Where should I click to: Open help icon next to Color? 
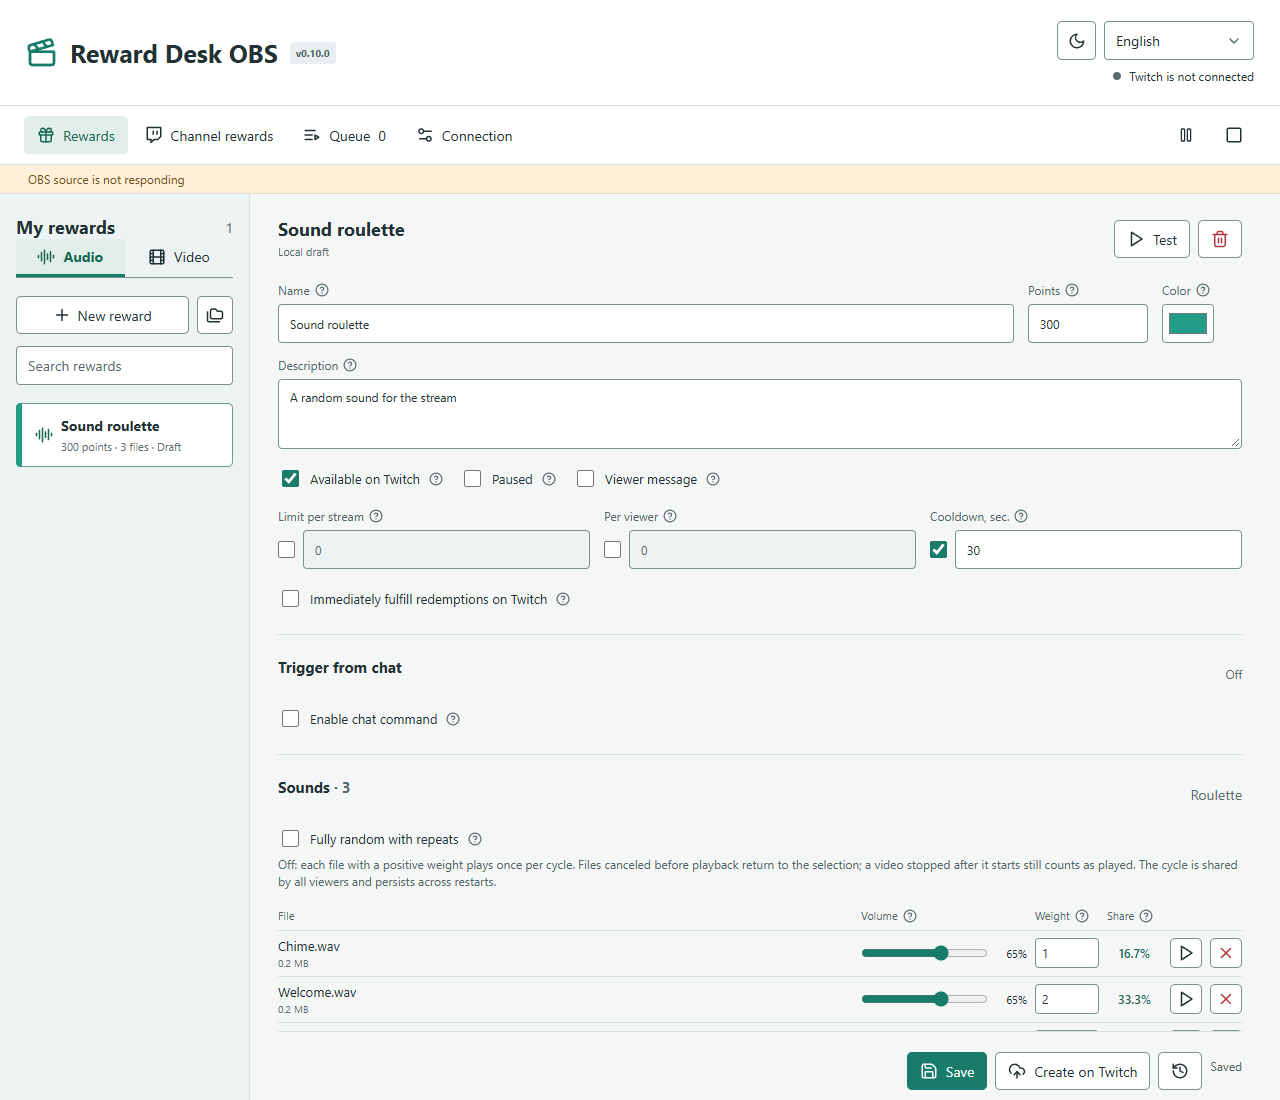[1203, 290]
